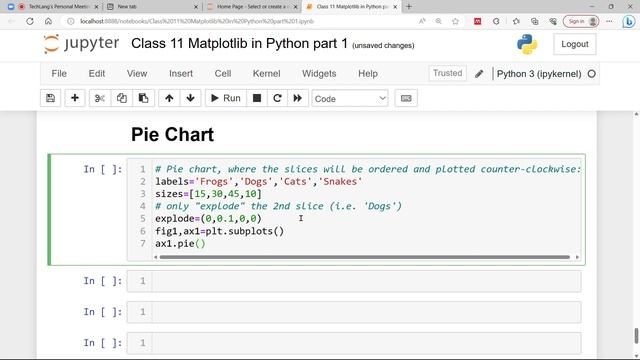
Task: Click the save and checkpoint icon
Action: pos(51,98)
